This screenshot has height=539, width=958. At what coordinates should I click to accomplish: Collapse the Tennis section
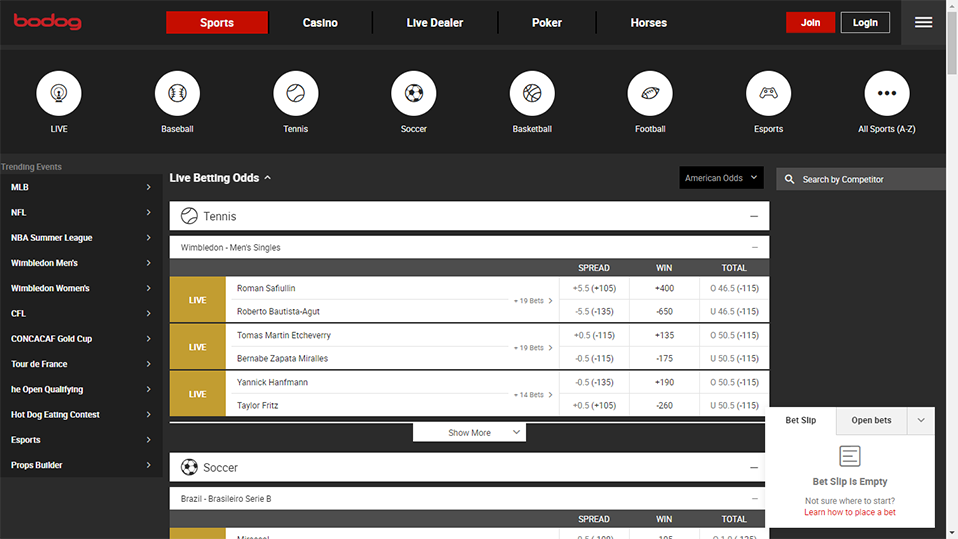pyautogui.click(x=753, y=216)
